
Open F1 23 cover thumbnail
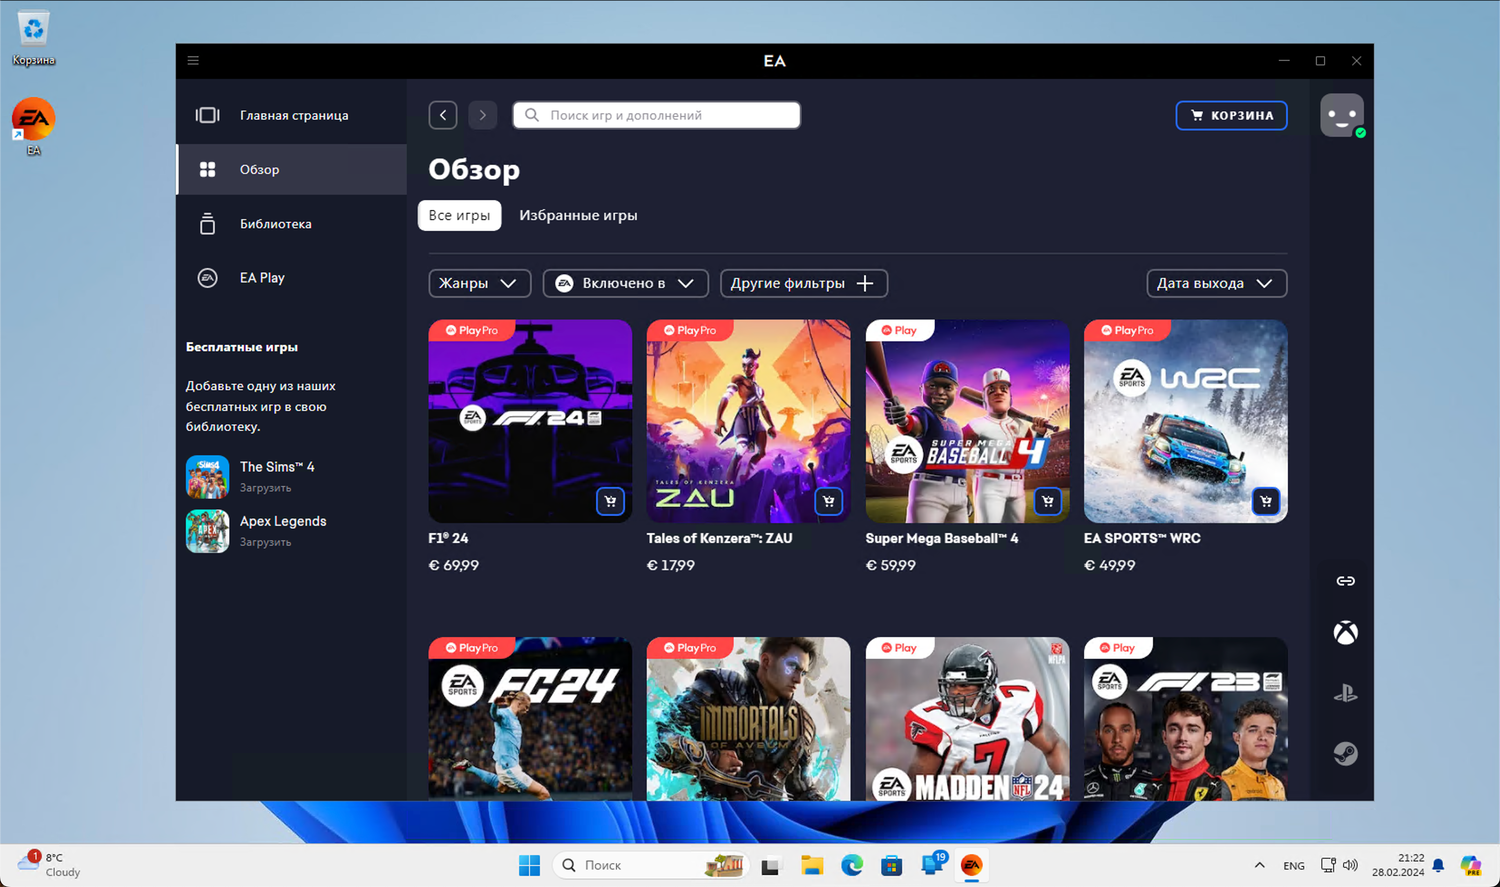1185,719
